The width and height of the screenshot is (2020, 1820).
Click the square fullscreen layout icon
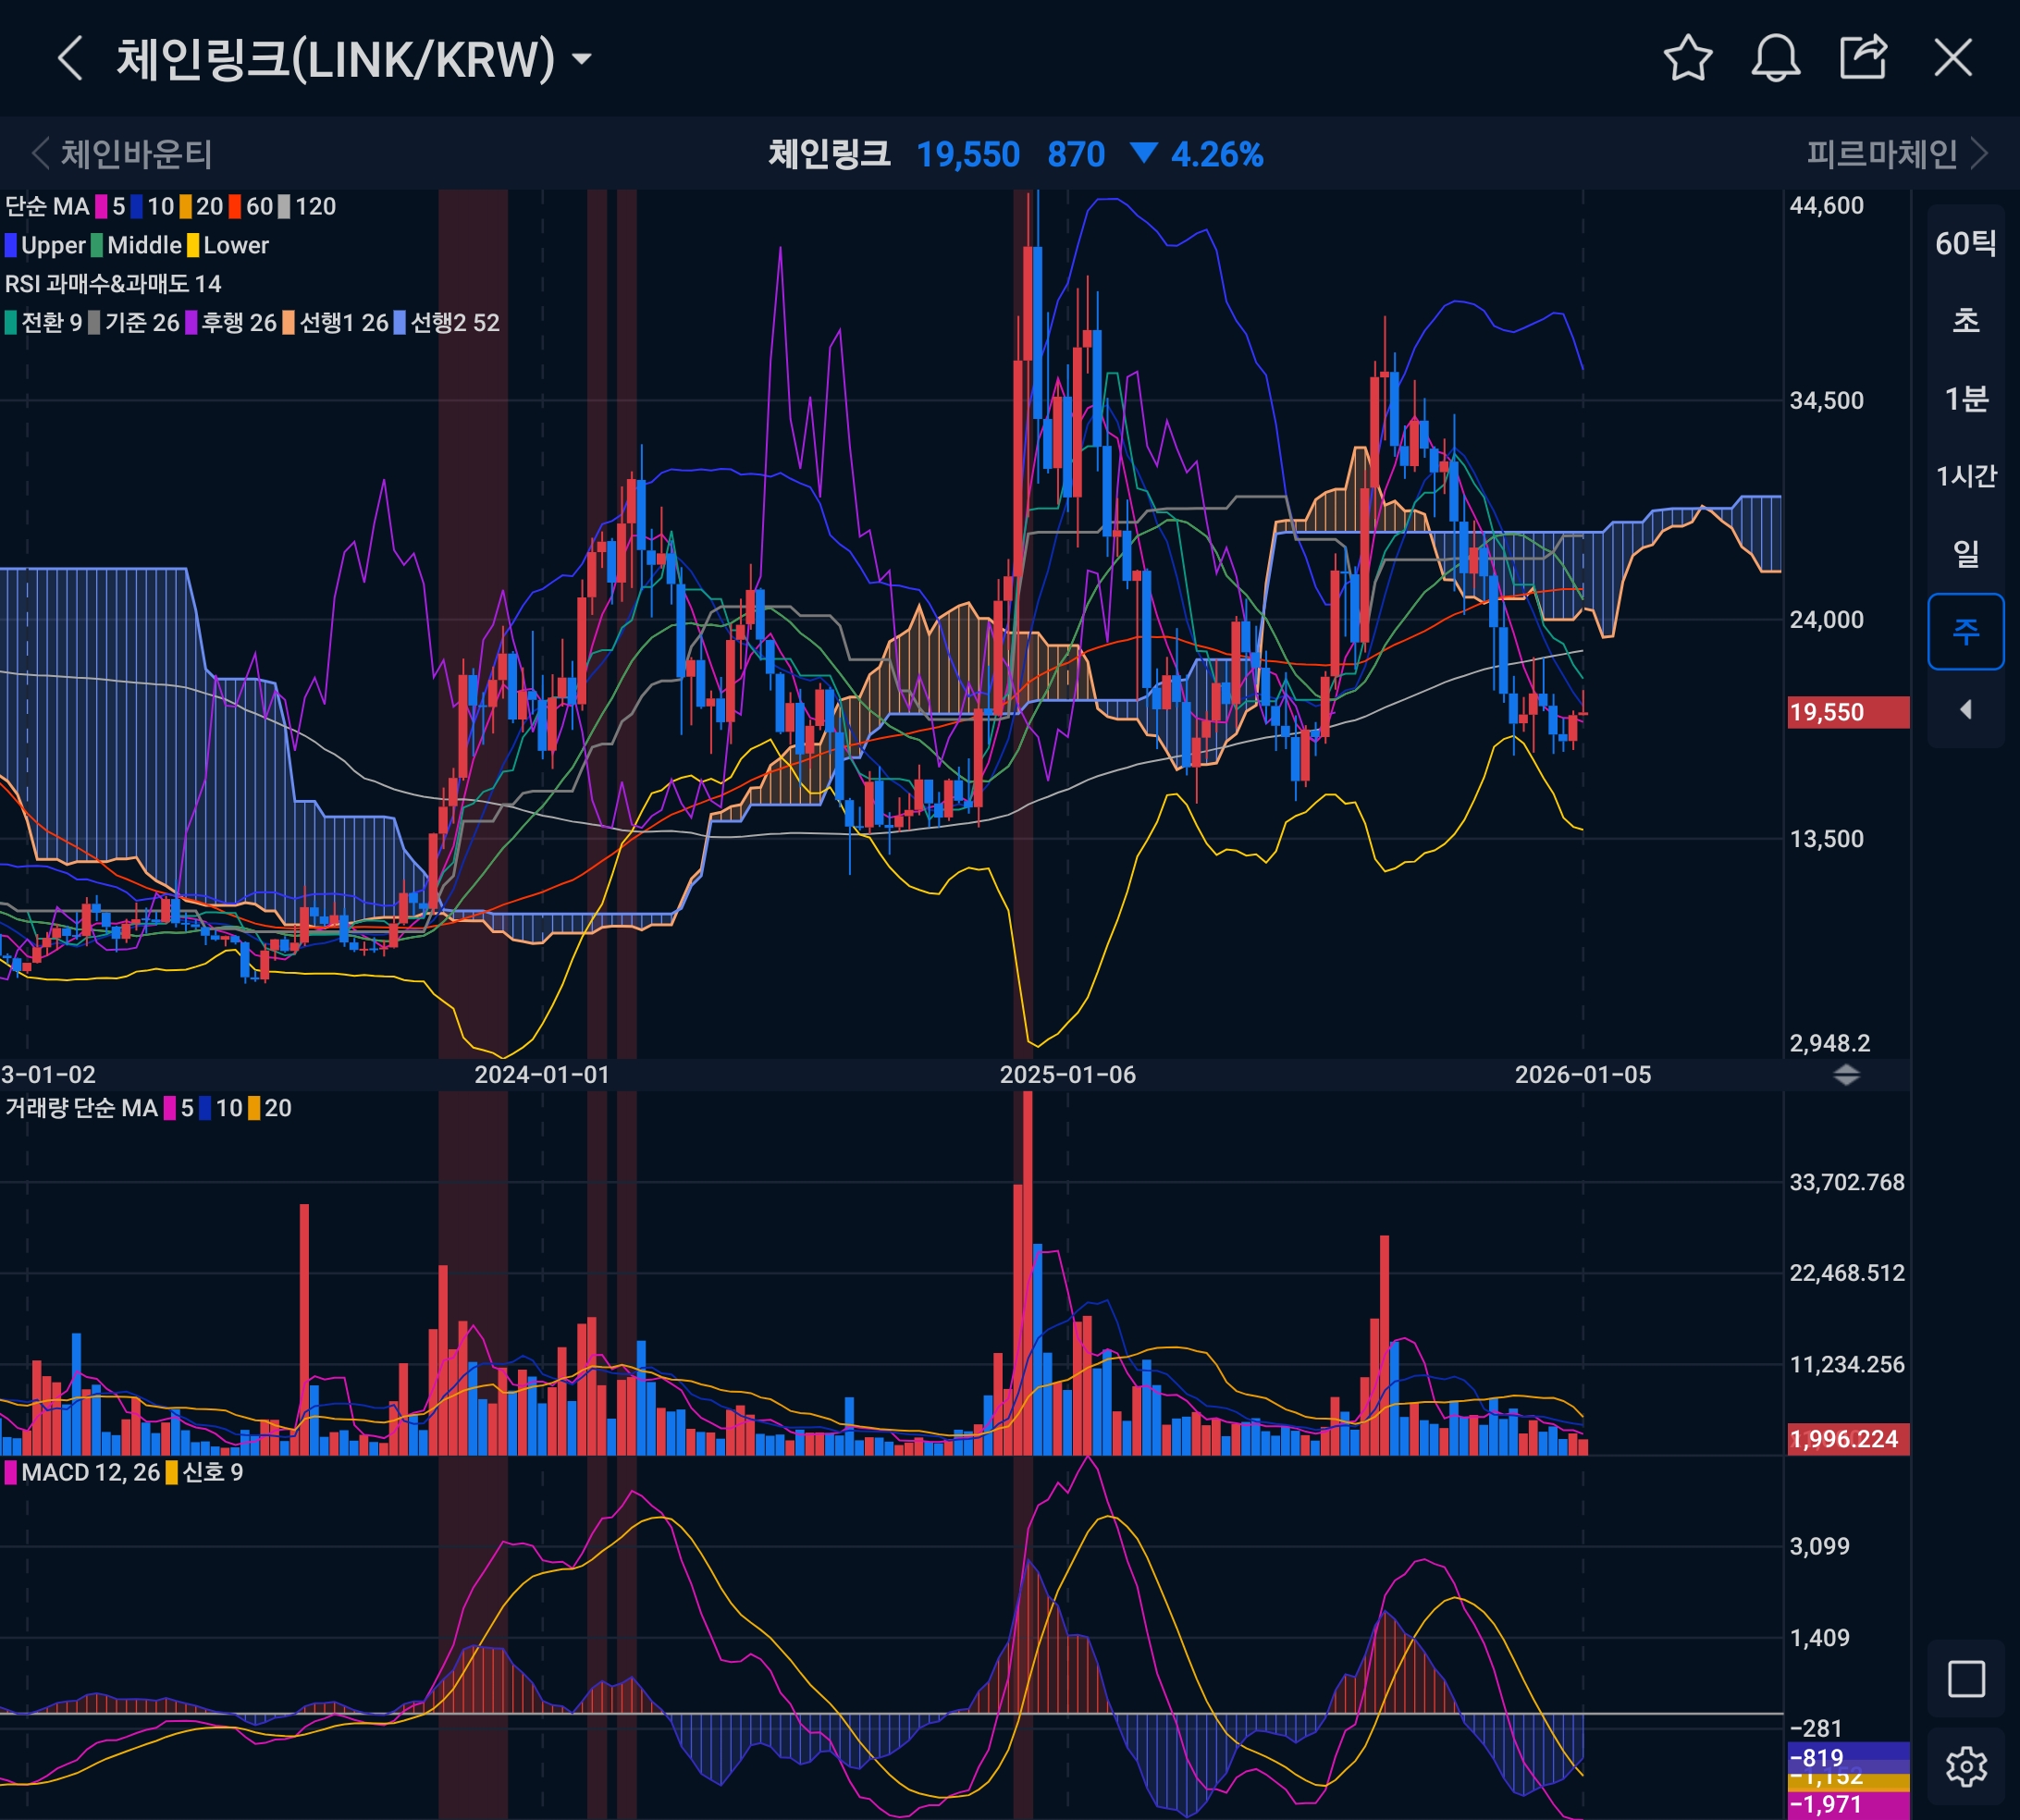tap(1965, 1679)
